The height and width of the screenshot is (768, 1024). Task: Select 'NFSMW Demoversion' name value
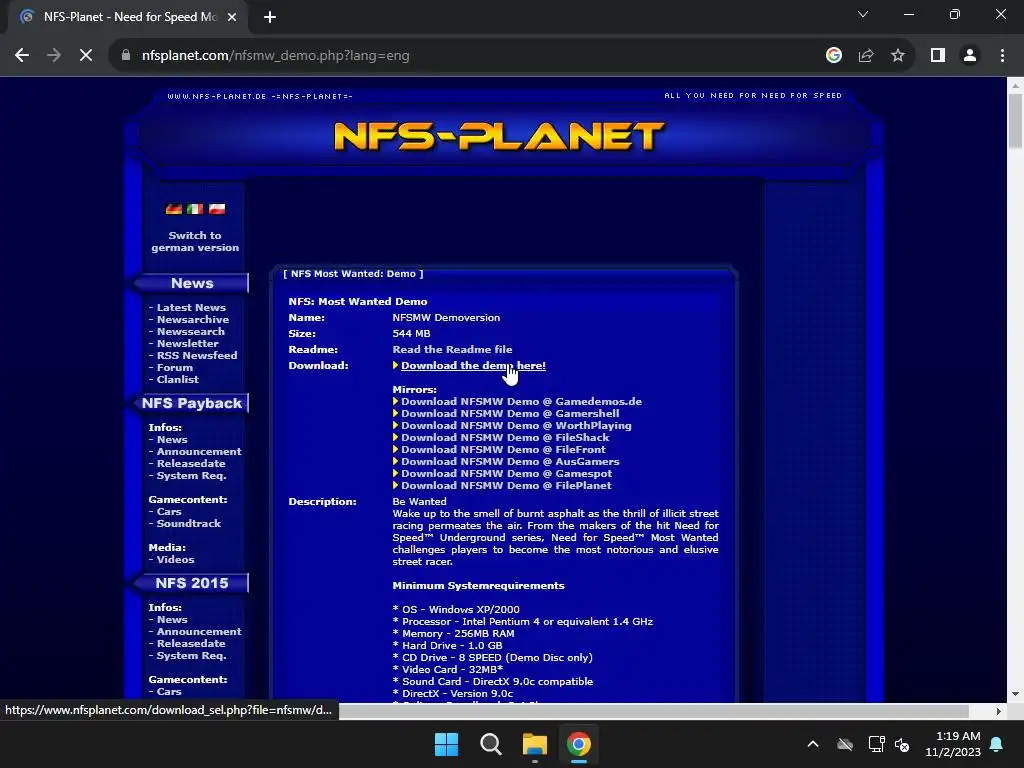tap(446, 317)
